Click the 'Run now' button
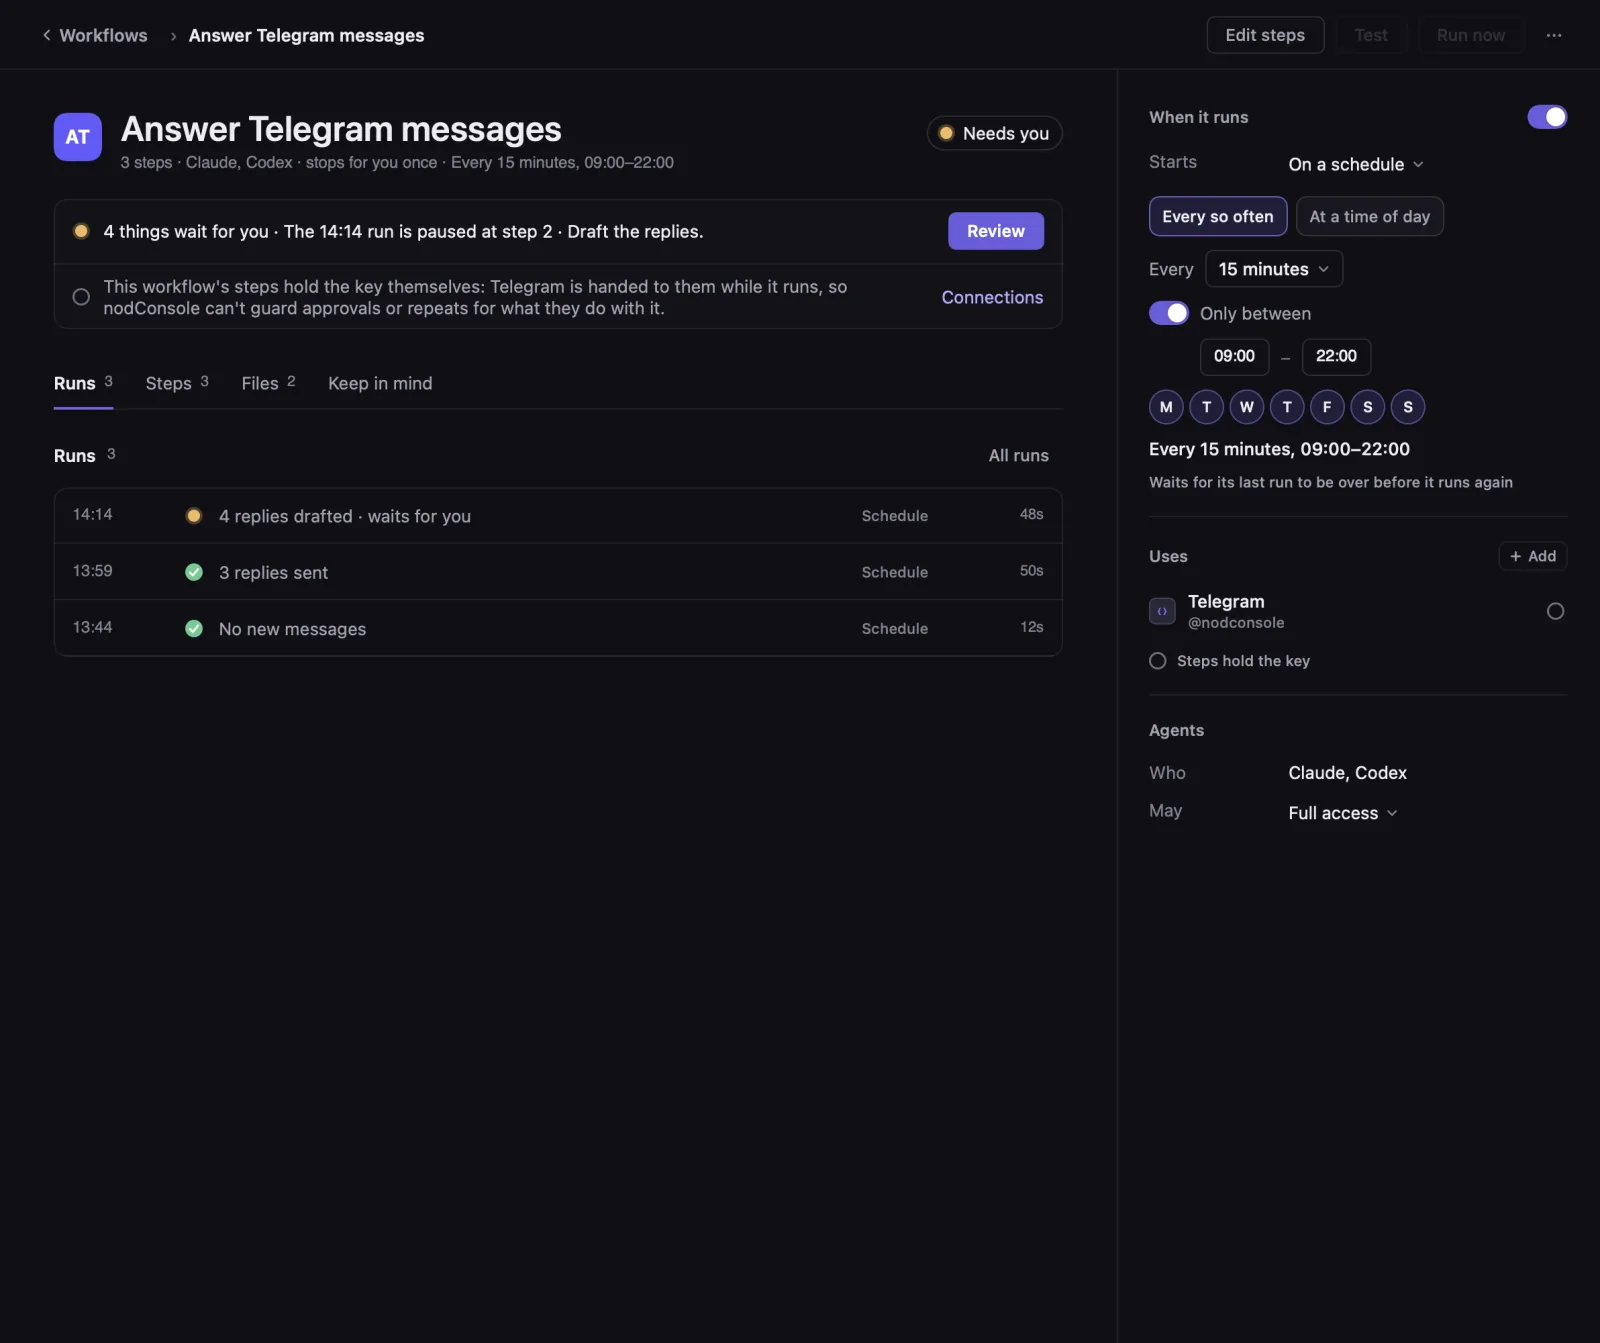The width and height of the screenshot is (1600, 1343). 1471,35
